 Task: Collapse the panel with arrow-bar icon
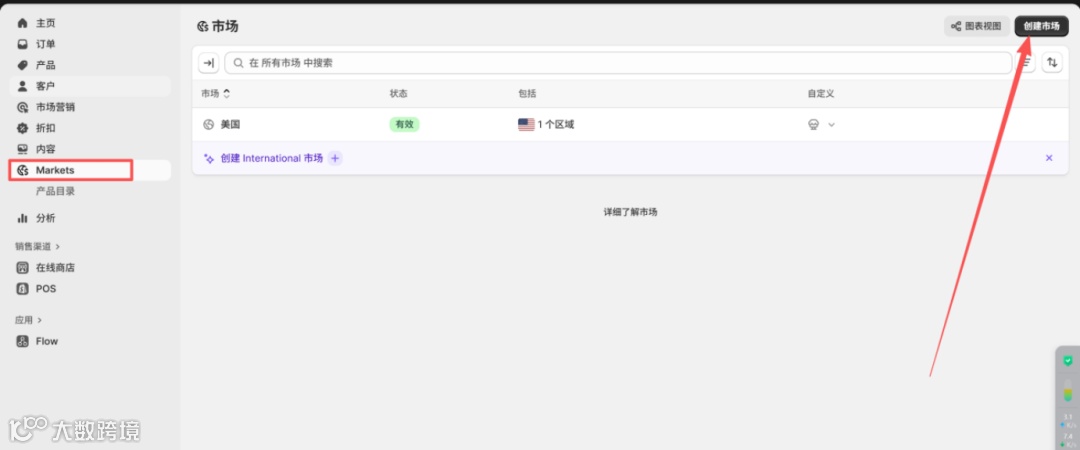tap(209, 63)
